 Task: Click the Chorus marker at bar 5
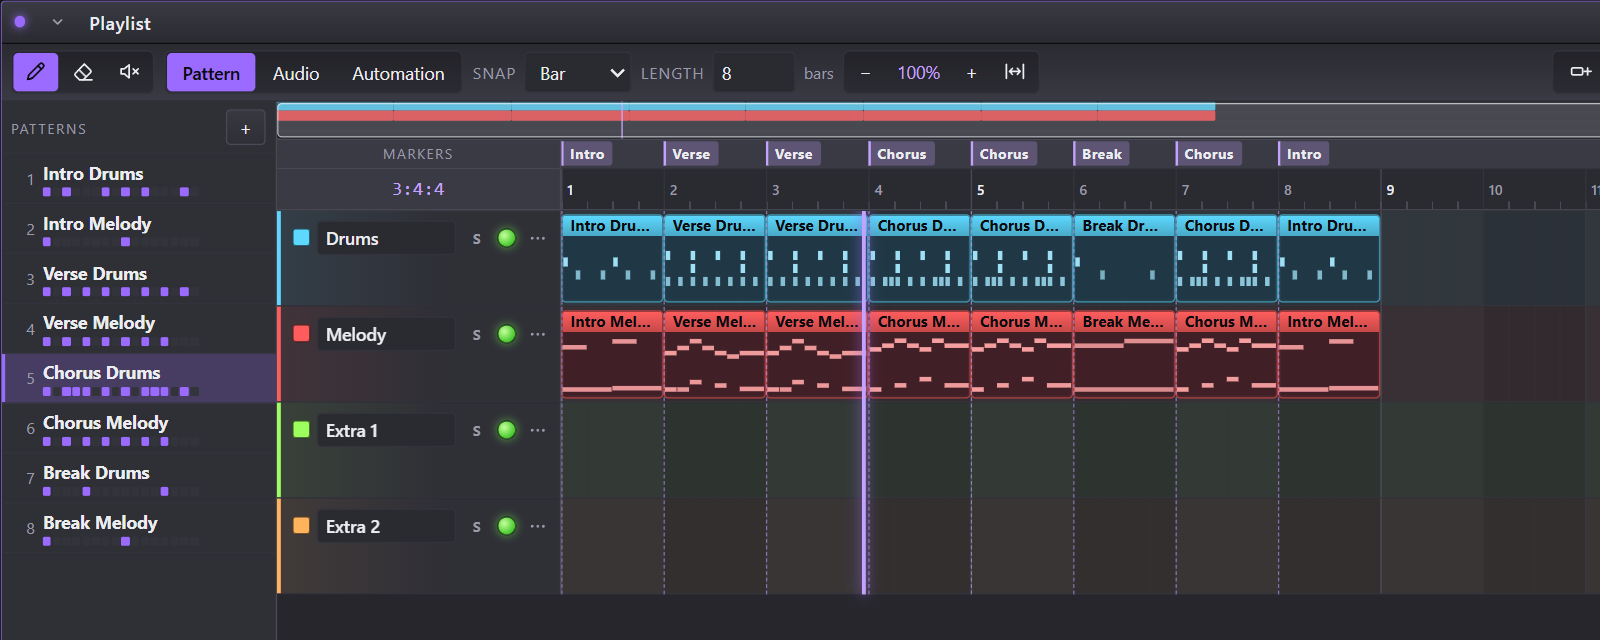[x=1004, y=154]
